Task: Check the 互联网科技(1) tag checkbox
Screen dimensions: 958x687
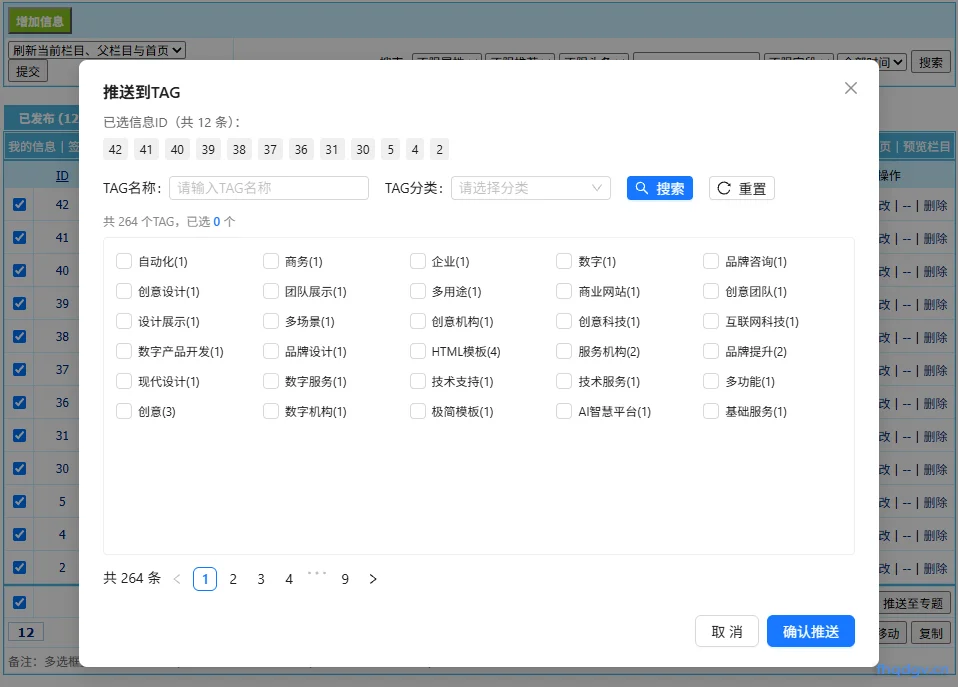Action: coord(711,321)
